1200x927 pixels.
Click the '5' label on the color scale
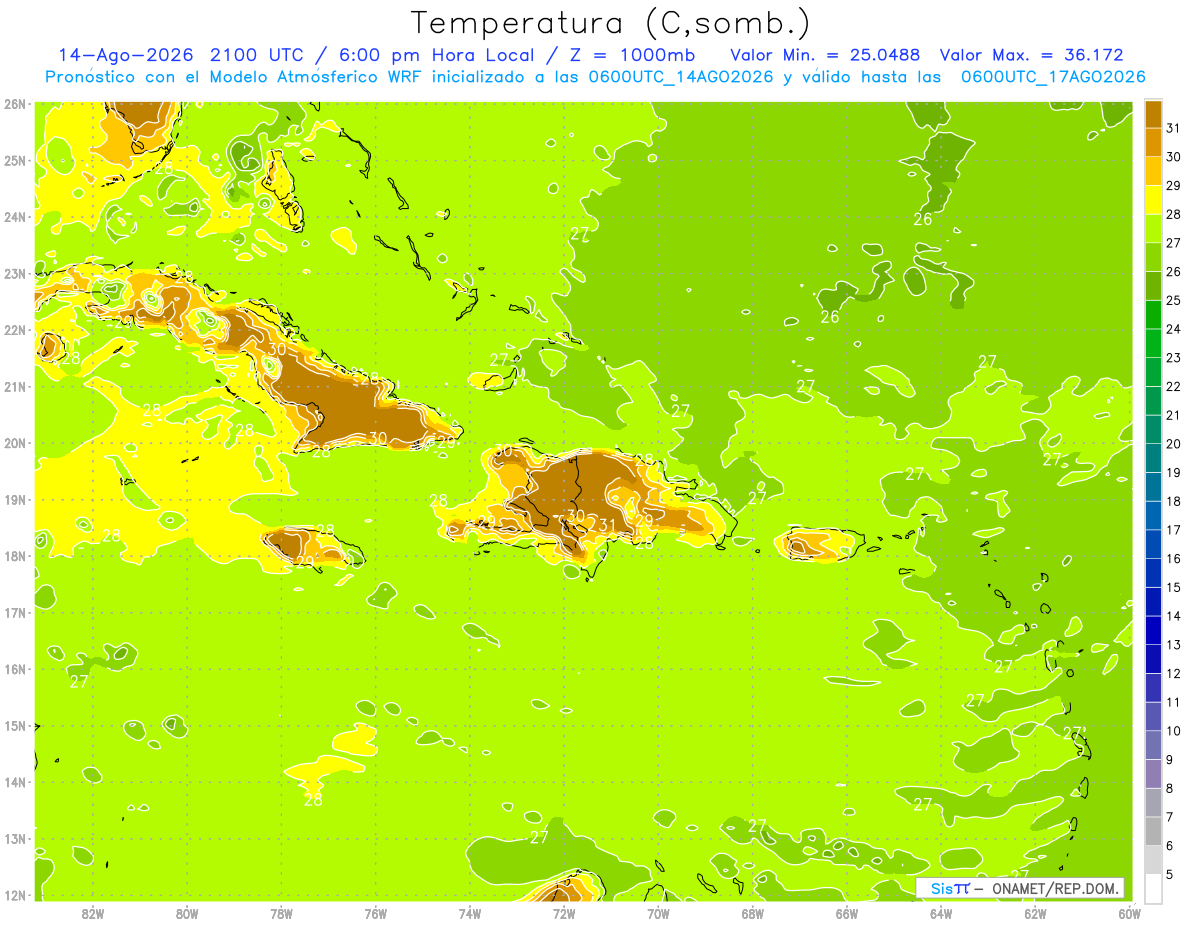[1171, 874]
